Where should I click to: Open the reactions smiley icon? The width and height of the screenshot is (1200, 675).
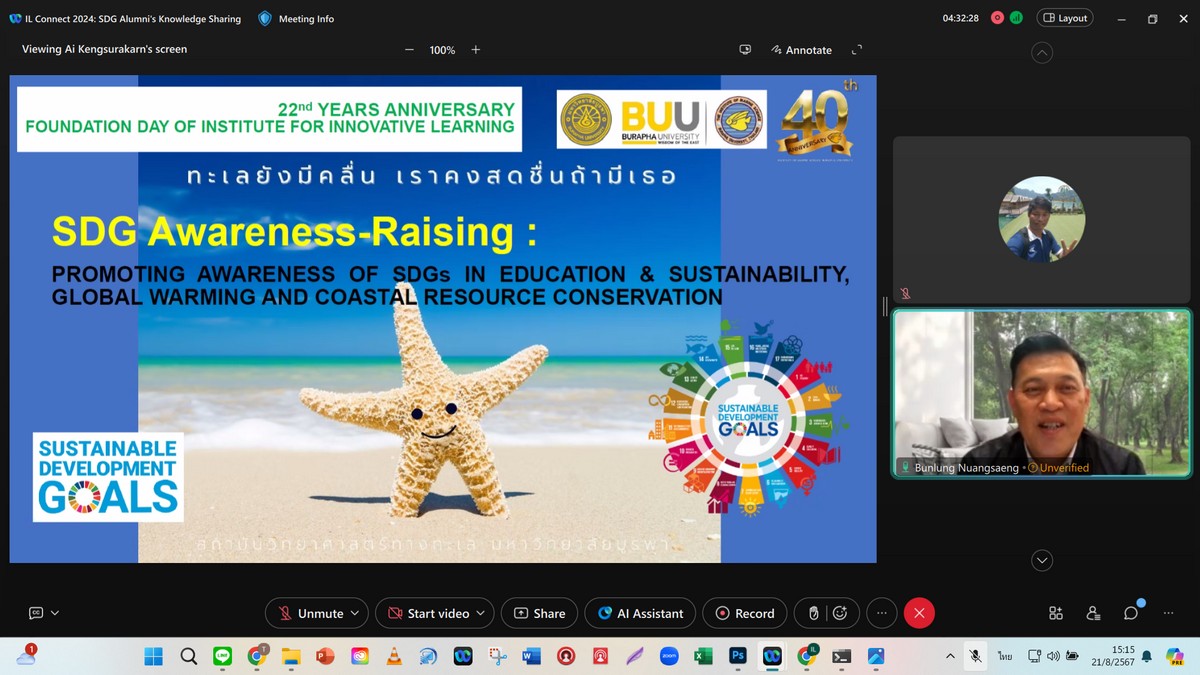(840, 613)
